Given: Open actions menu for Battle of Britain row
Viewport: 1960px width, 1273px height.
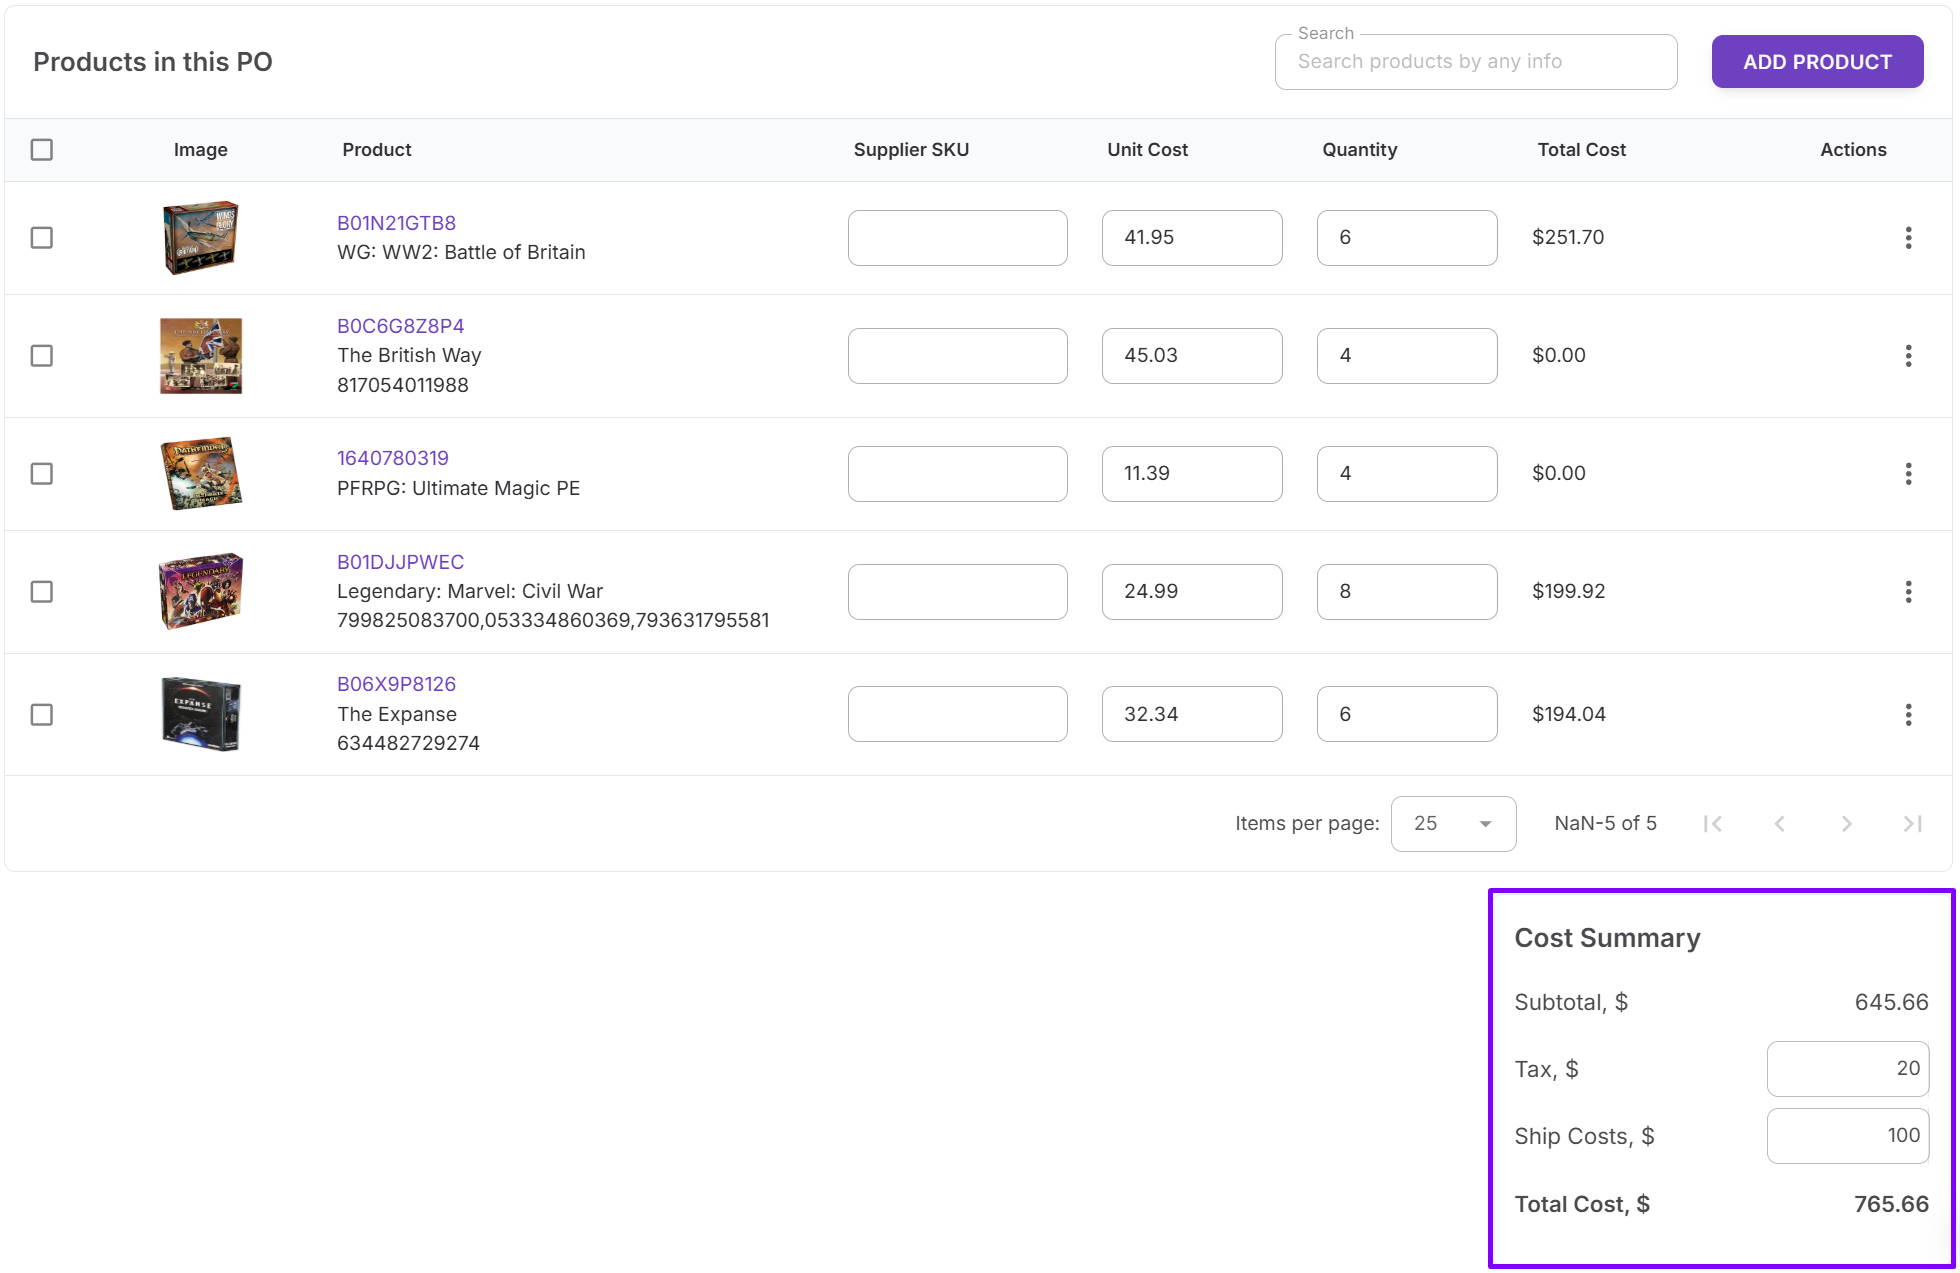Looking at the screenshot, I should point(1908,238).
